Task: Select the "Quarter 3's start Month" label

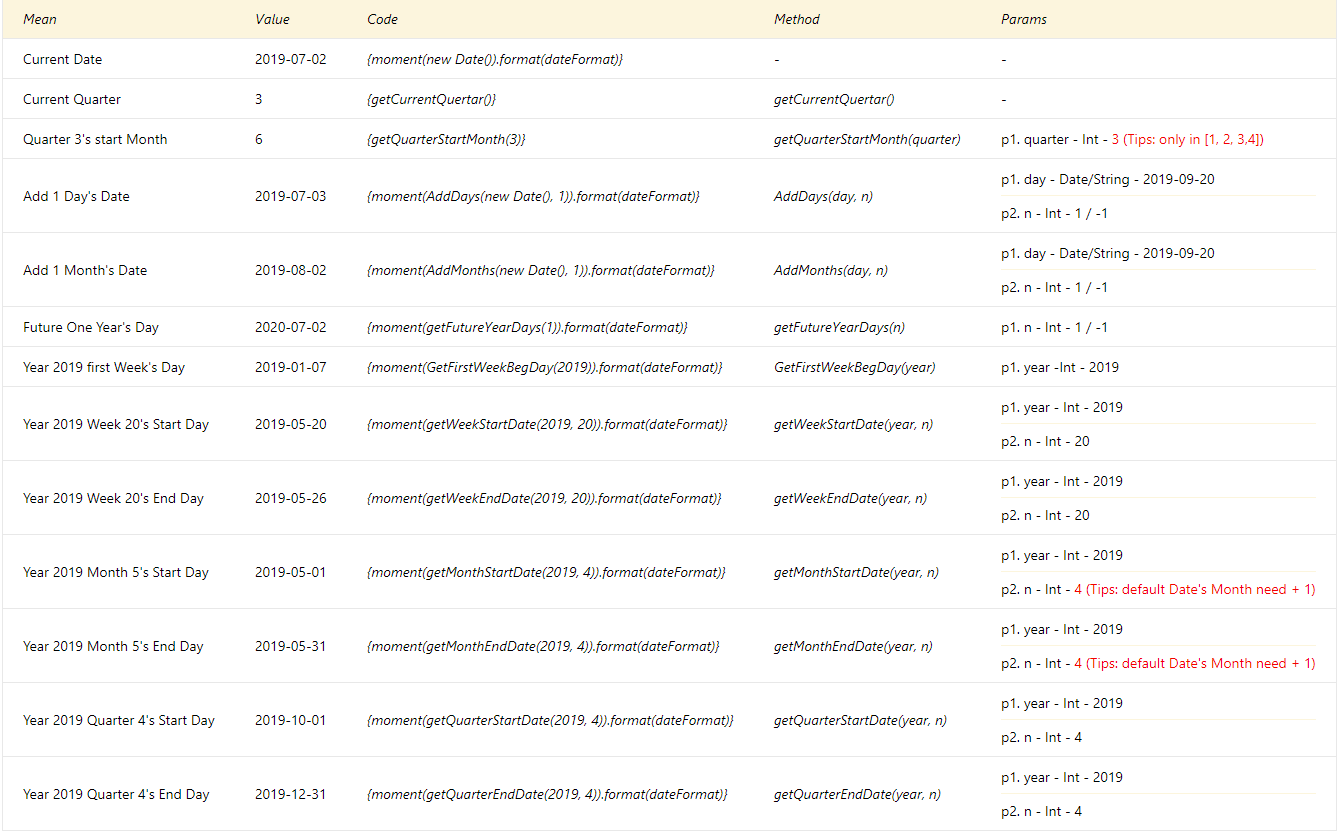Action: [95, 139]
